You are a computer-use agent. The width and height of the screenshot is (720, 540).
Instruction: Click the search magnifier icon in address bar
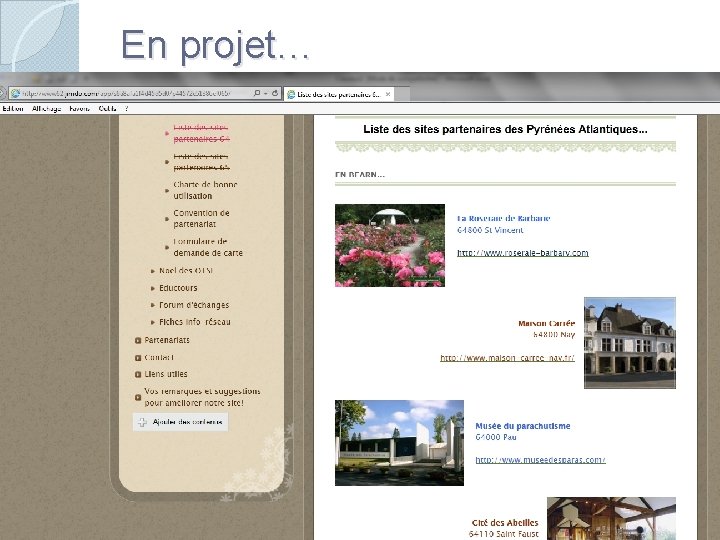(257, 93)
